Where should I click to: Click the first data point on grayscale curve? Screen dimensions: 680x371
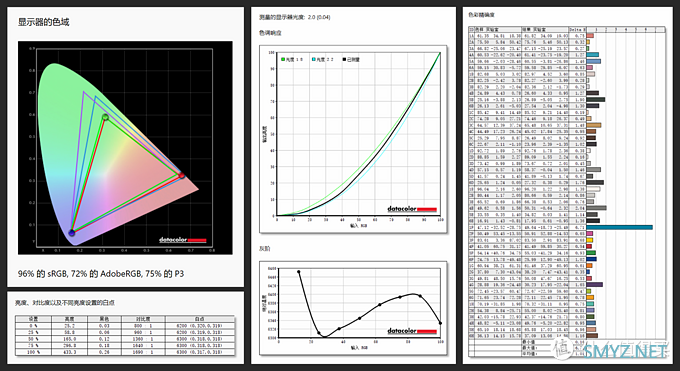[299, 272]
